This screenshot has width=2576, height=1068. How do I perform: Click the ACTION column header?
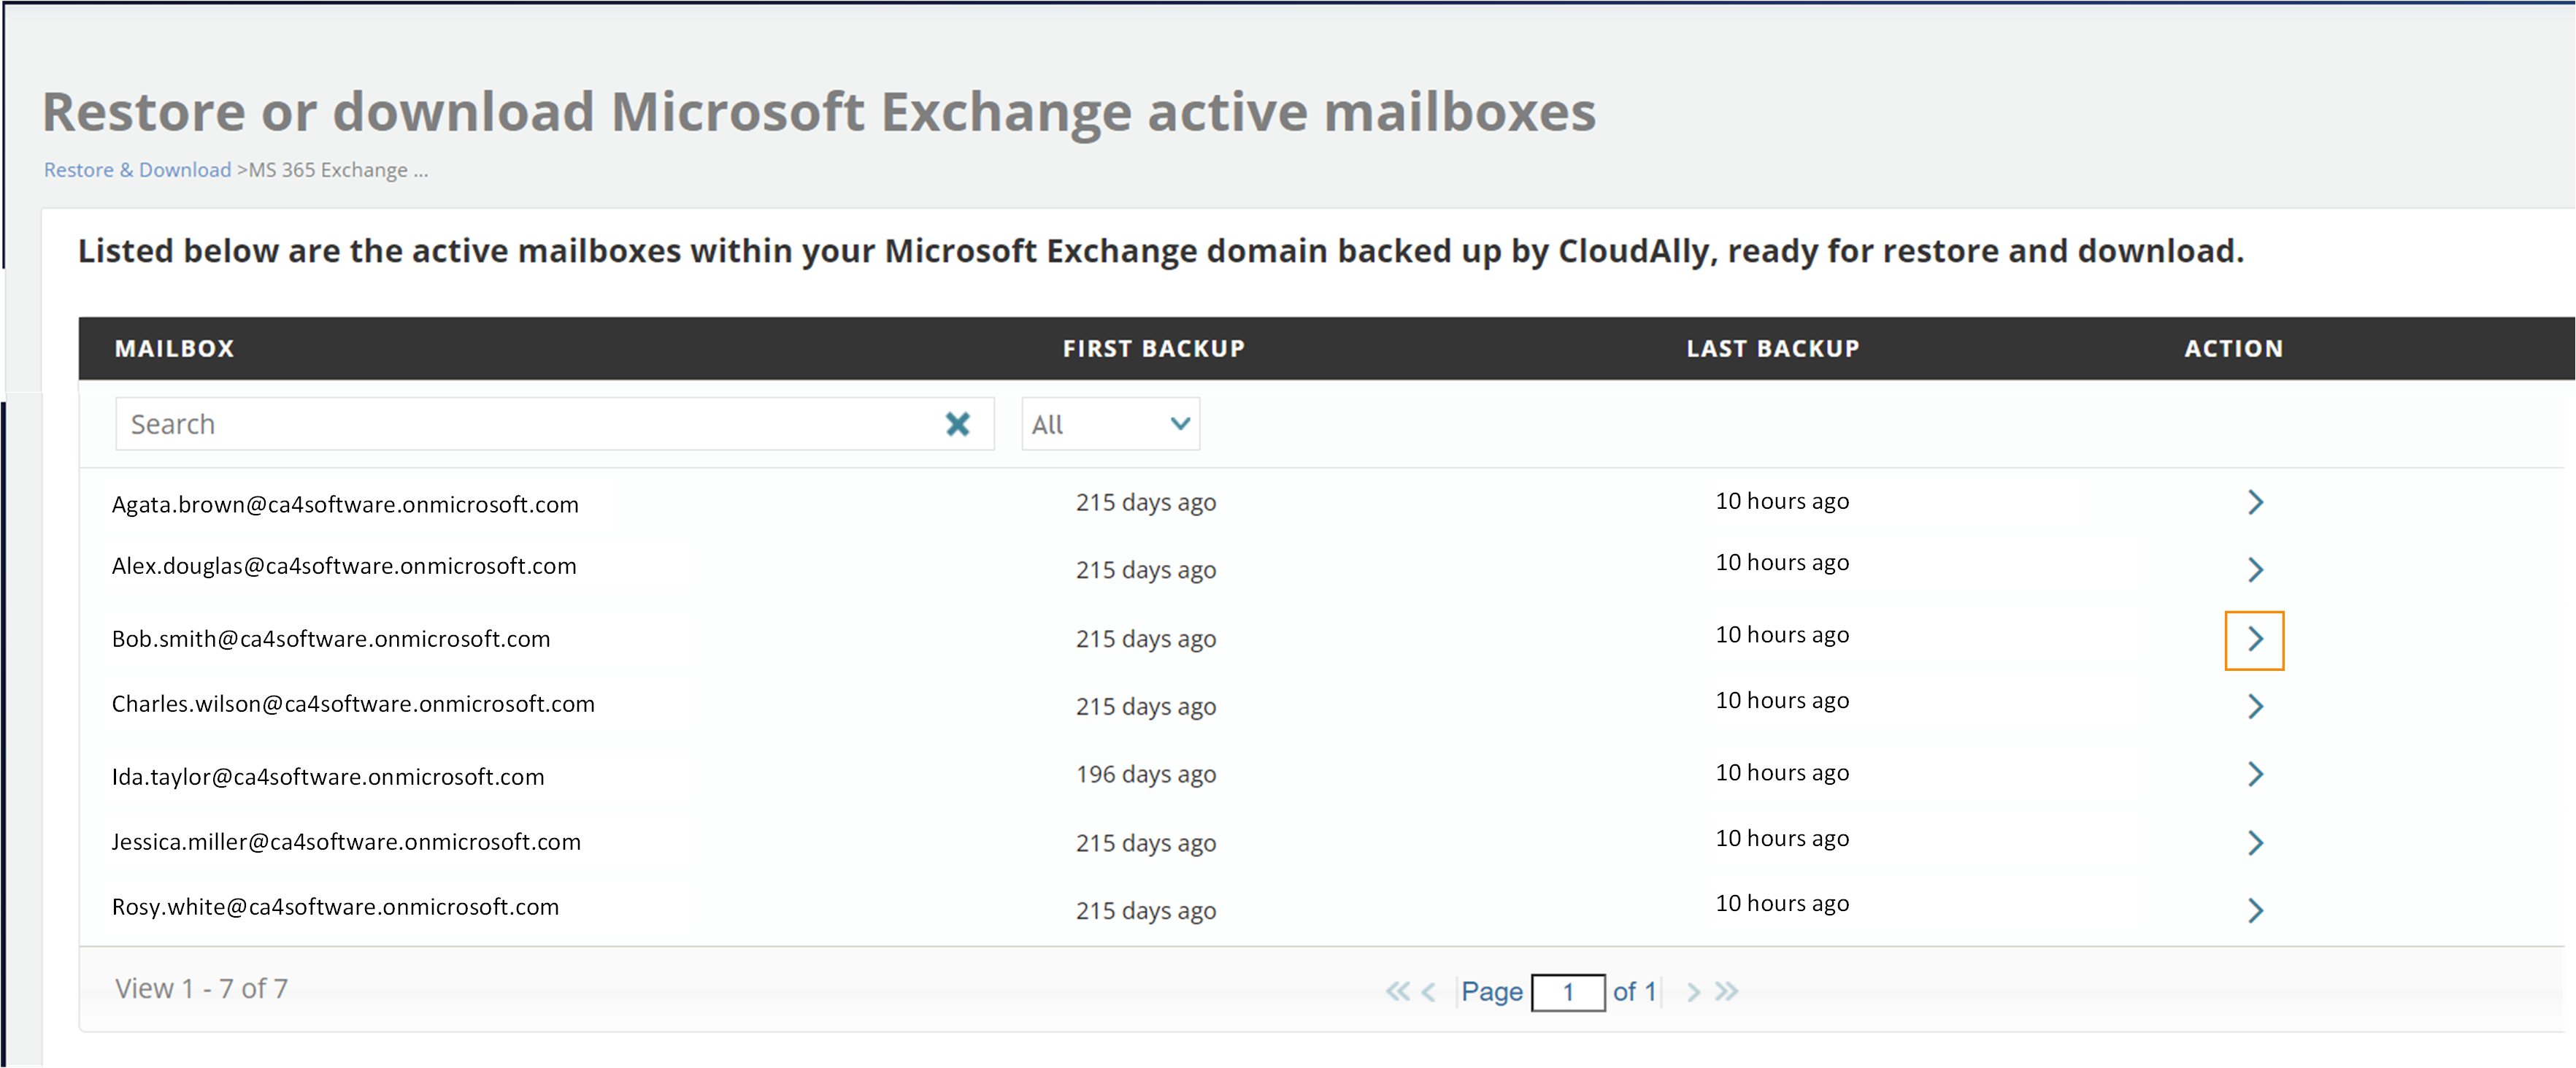2234,349
